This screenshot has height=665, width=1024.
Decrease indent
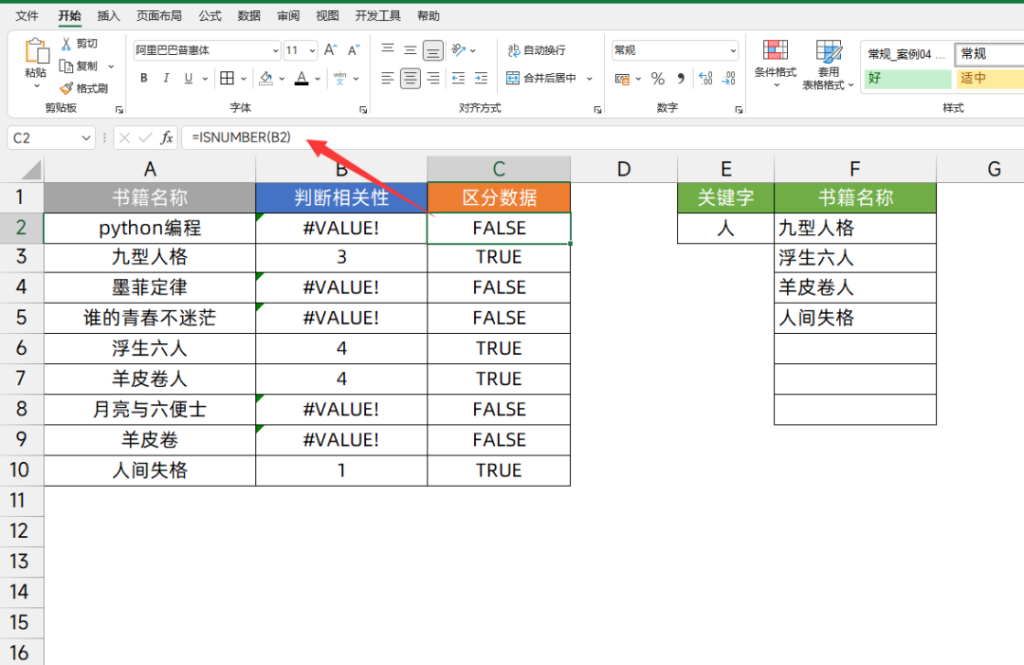(458, 78)
